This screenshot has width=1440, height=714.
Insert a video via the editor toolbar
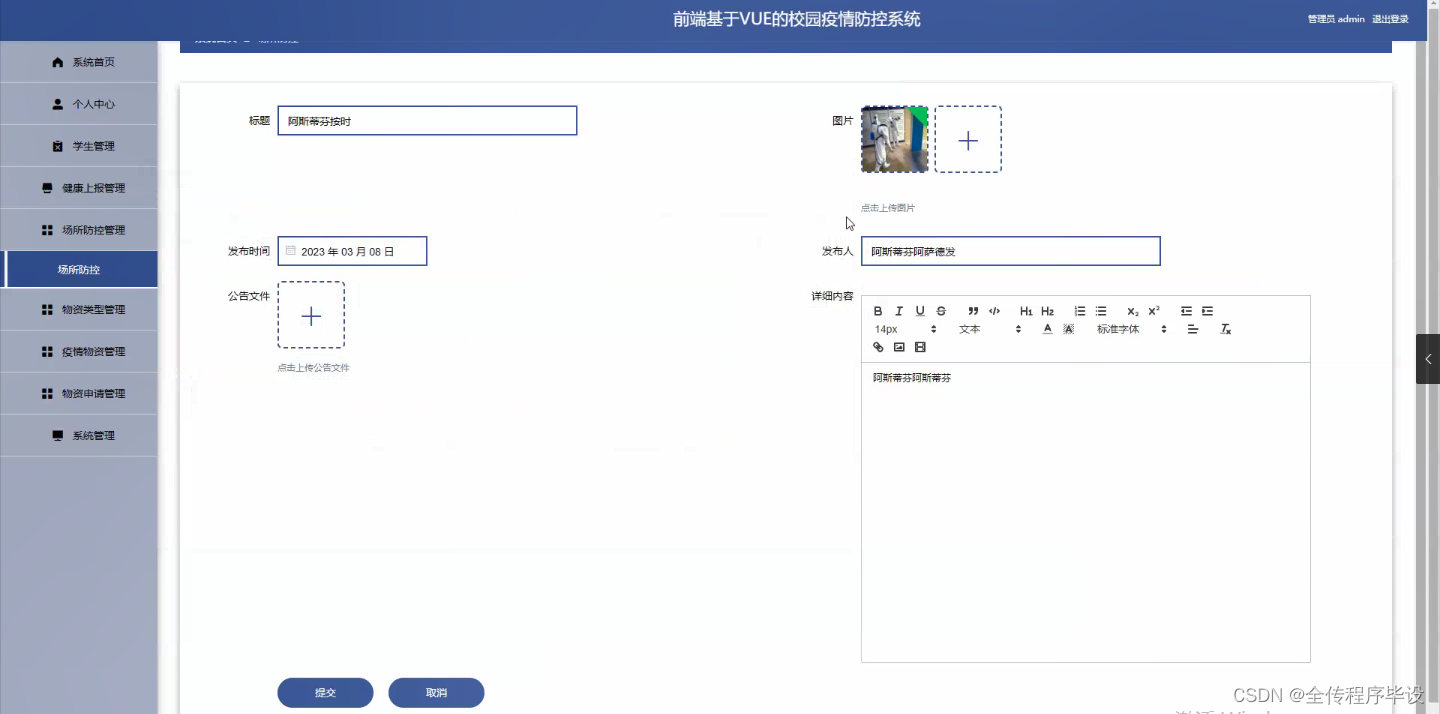tap(920, 347)
